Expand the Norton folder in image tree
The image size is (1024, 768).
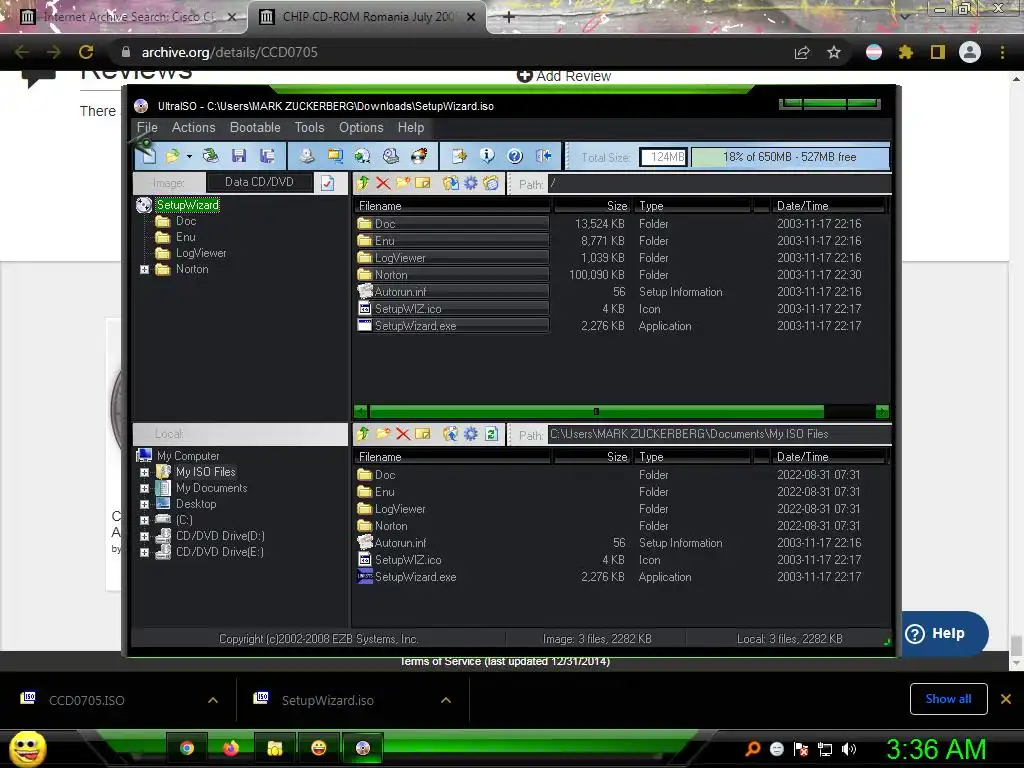point(144,269)
